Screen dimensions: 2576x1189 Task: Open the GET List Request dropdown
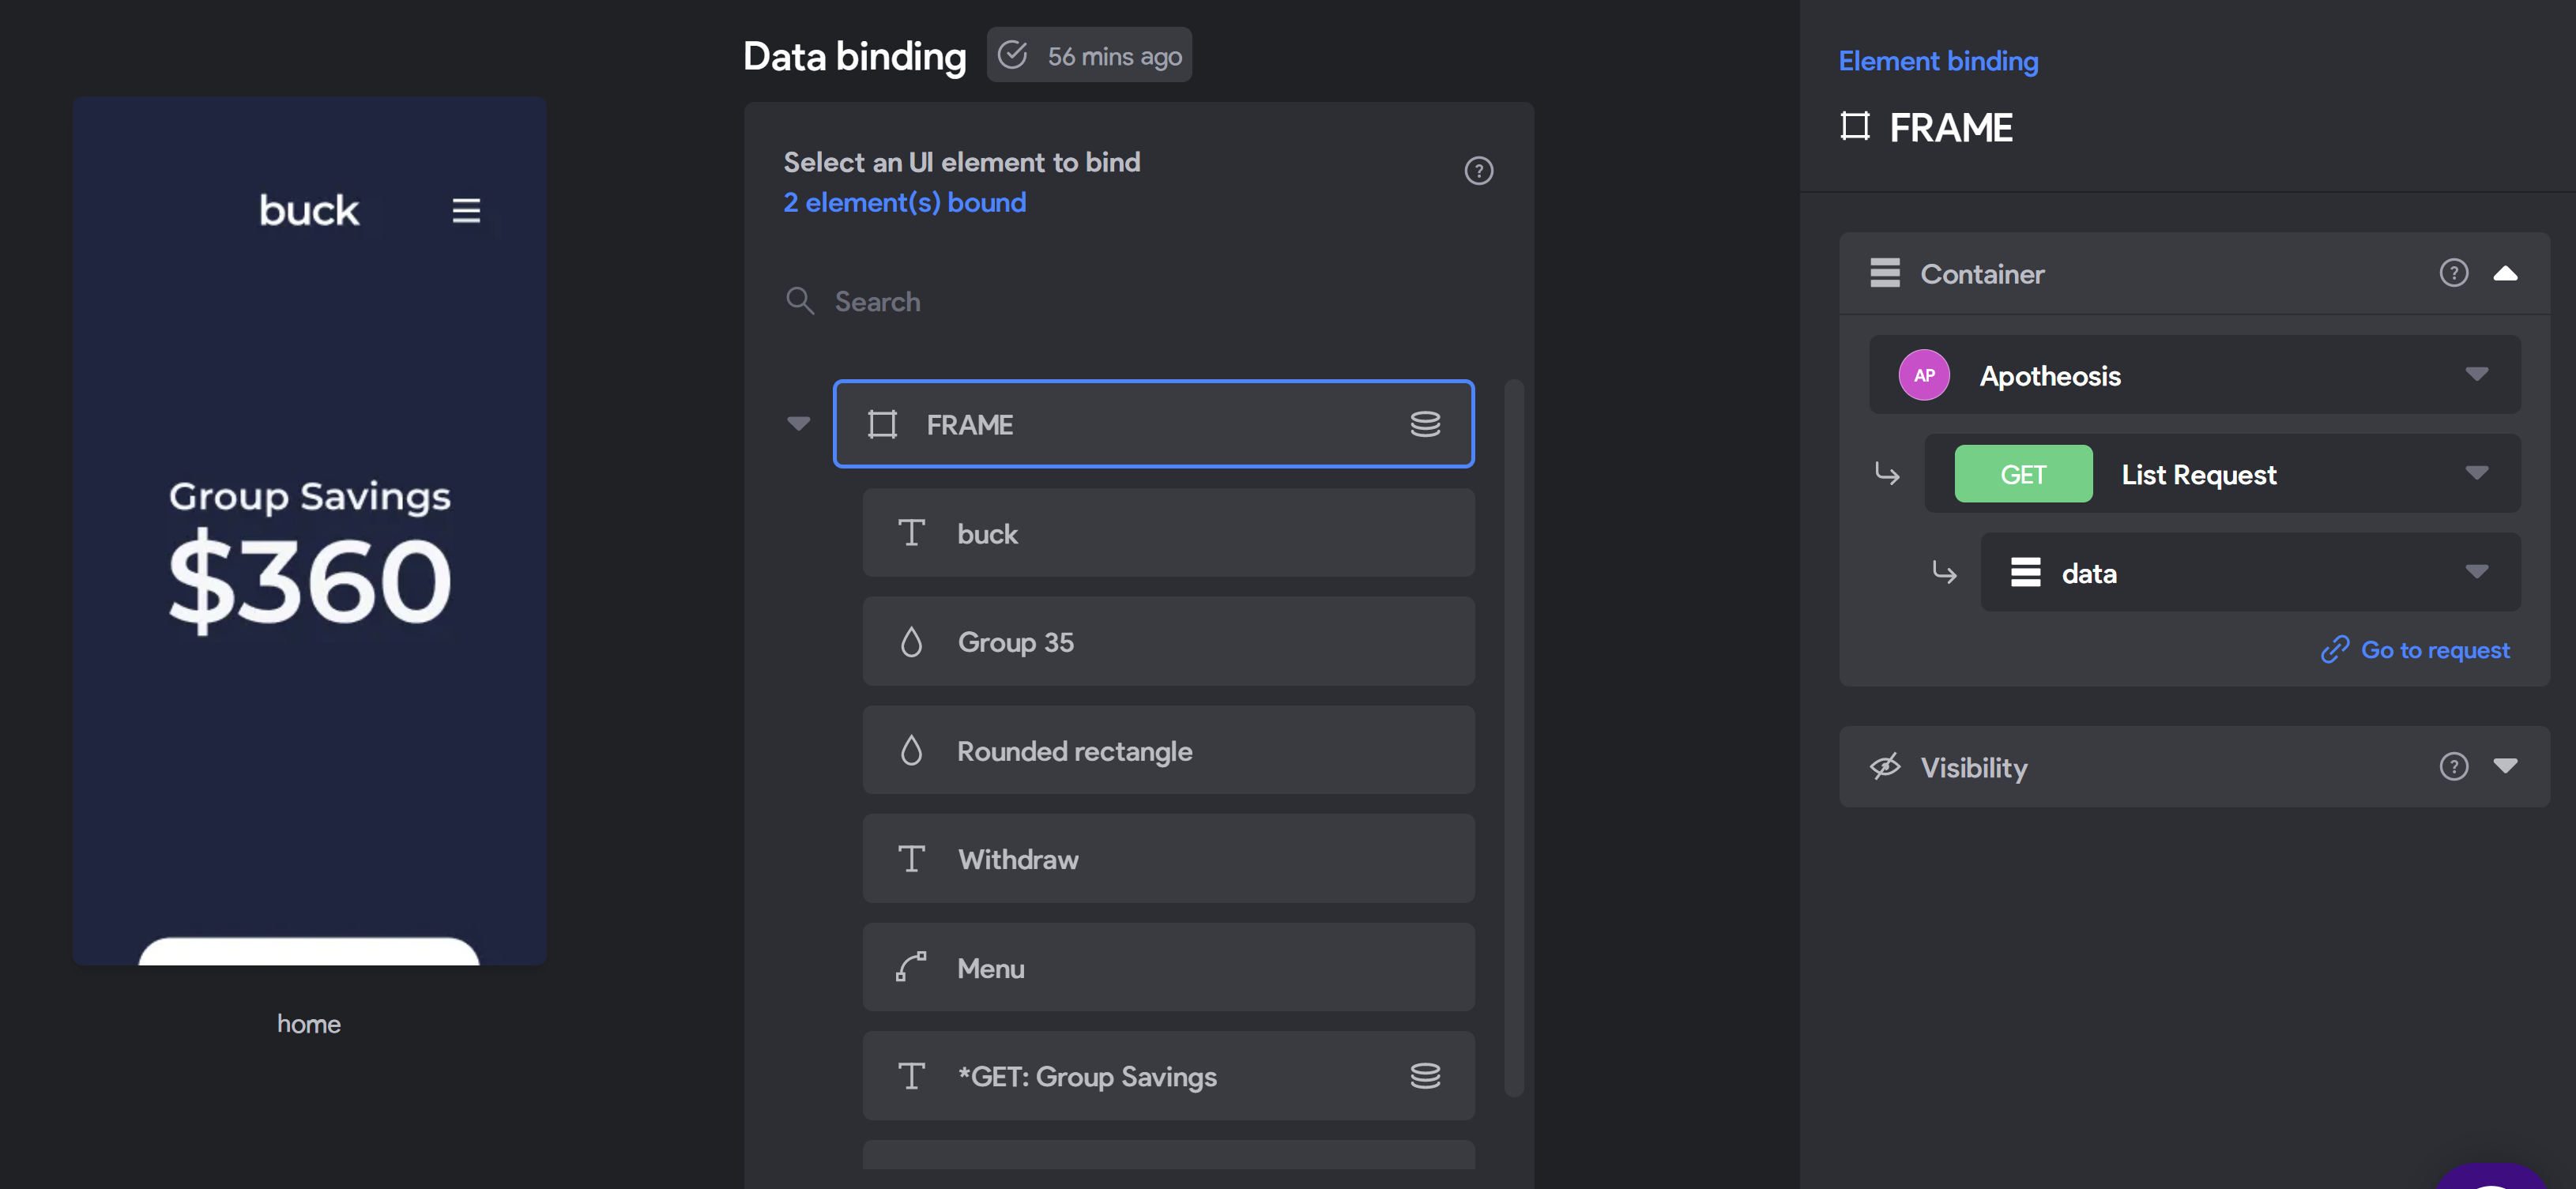point(2222,473)
